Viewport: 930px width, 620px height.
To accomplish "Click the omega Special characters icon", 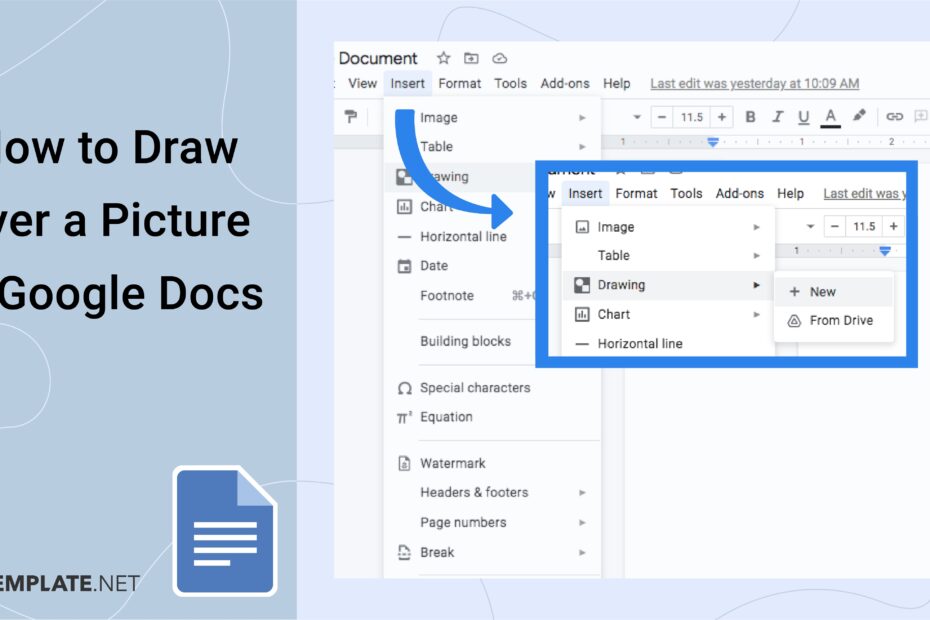I will pyautogui.click(x=405, y=388).
